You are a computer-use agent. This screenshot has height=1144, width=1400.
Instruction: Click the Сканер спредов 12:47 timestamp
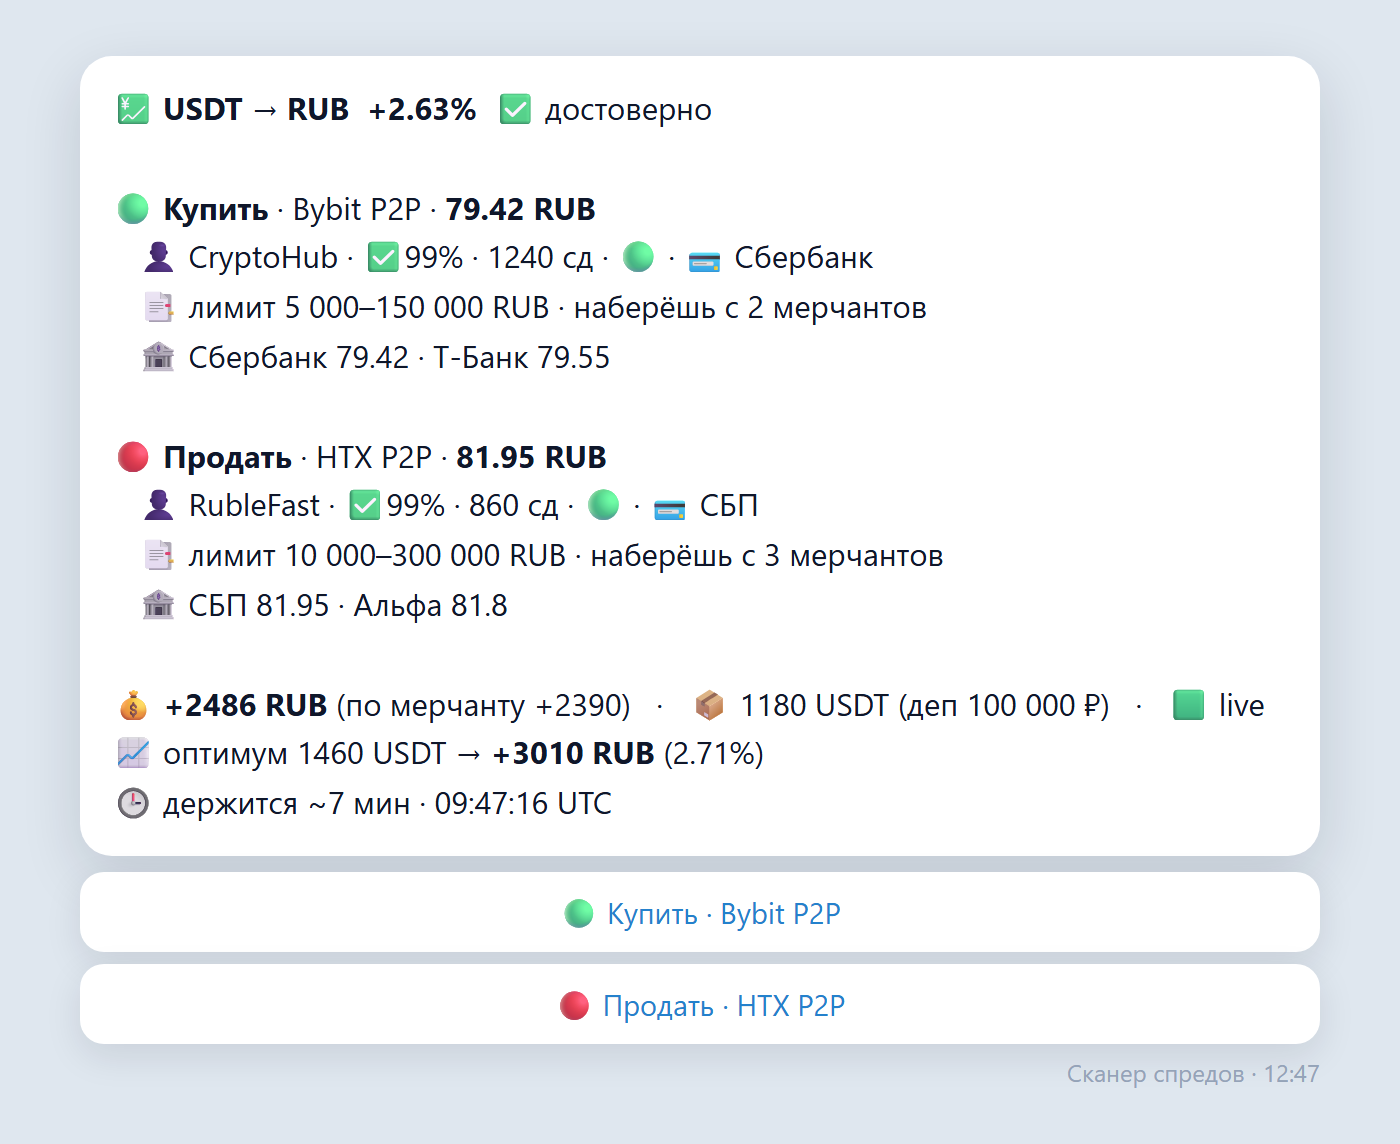click(1193, 1074)
